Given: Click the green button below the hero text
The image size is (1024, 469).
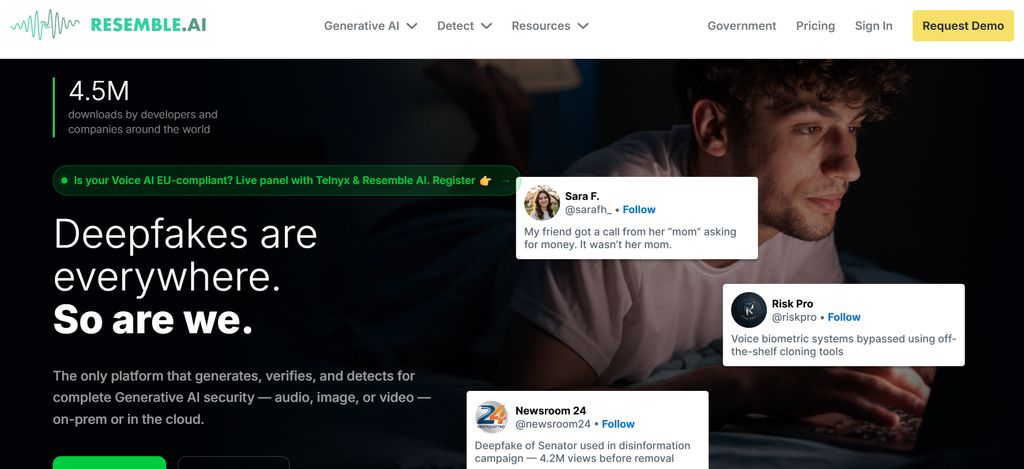Looking at the screenshot, I should coord(109,462).
